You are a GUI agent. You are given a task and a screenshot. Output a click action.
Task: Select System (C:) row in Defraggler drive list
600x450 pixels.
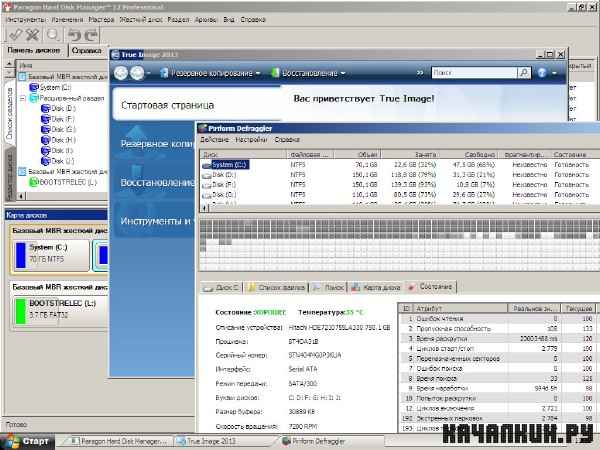point(399,165)
